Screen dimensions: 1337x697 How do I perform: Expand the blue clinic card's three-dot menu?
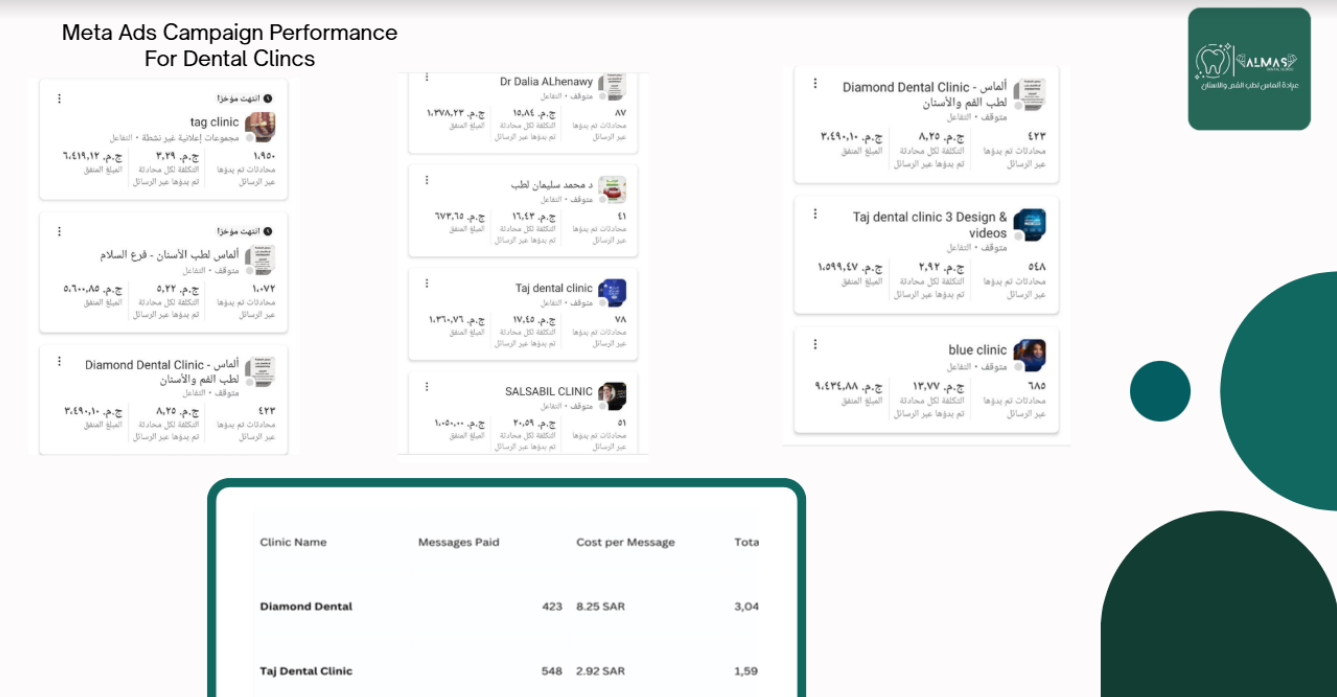tap(815, 344)
